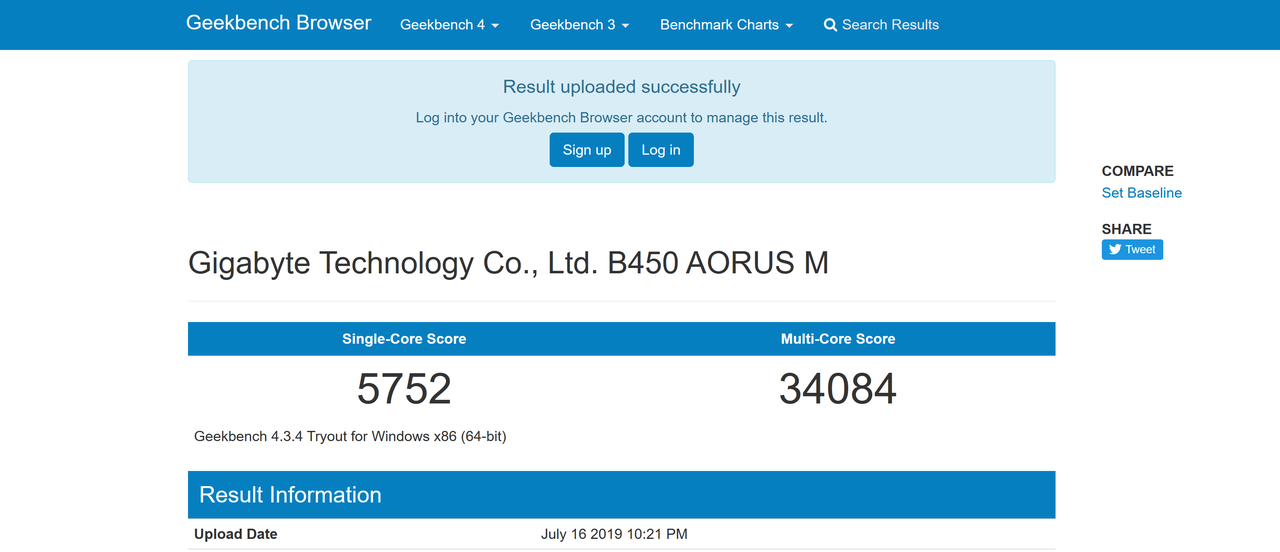Screen dimensions: 1280x552
Task: Select the Set Baseline link
Action: coord(1142,193)
